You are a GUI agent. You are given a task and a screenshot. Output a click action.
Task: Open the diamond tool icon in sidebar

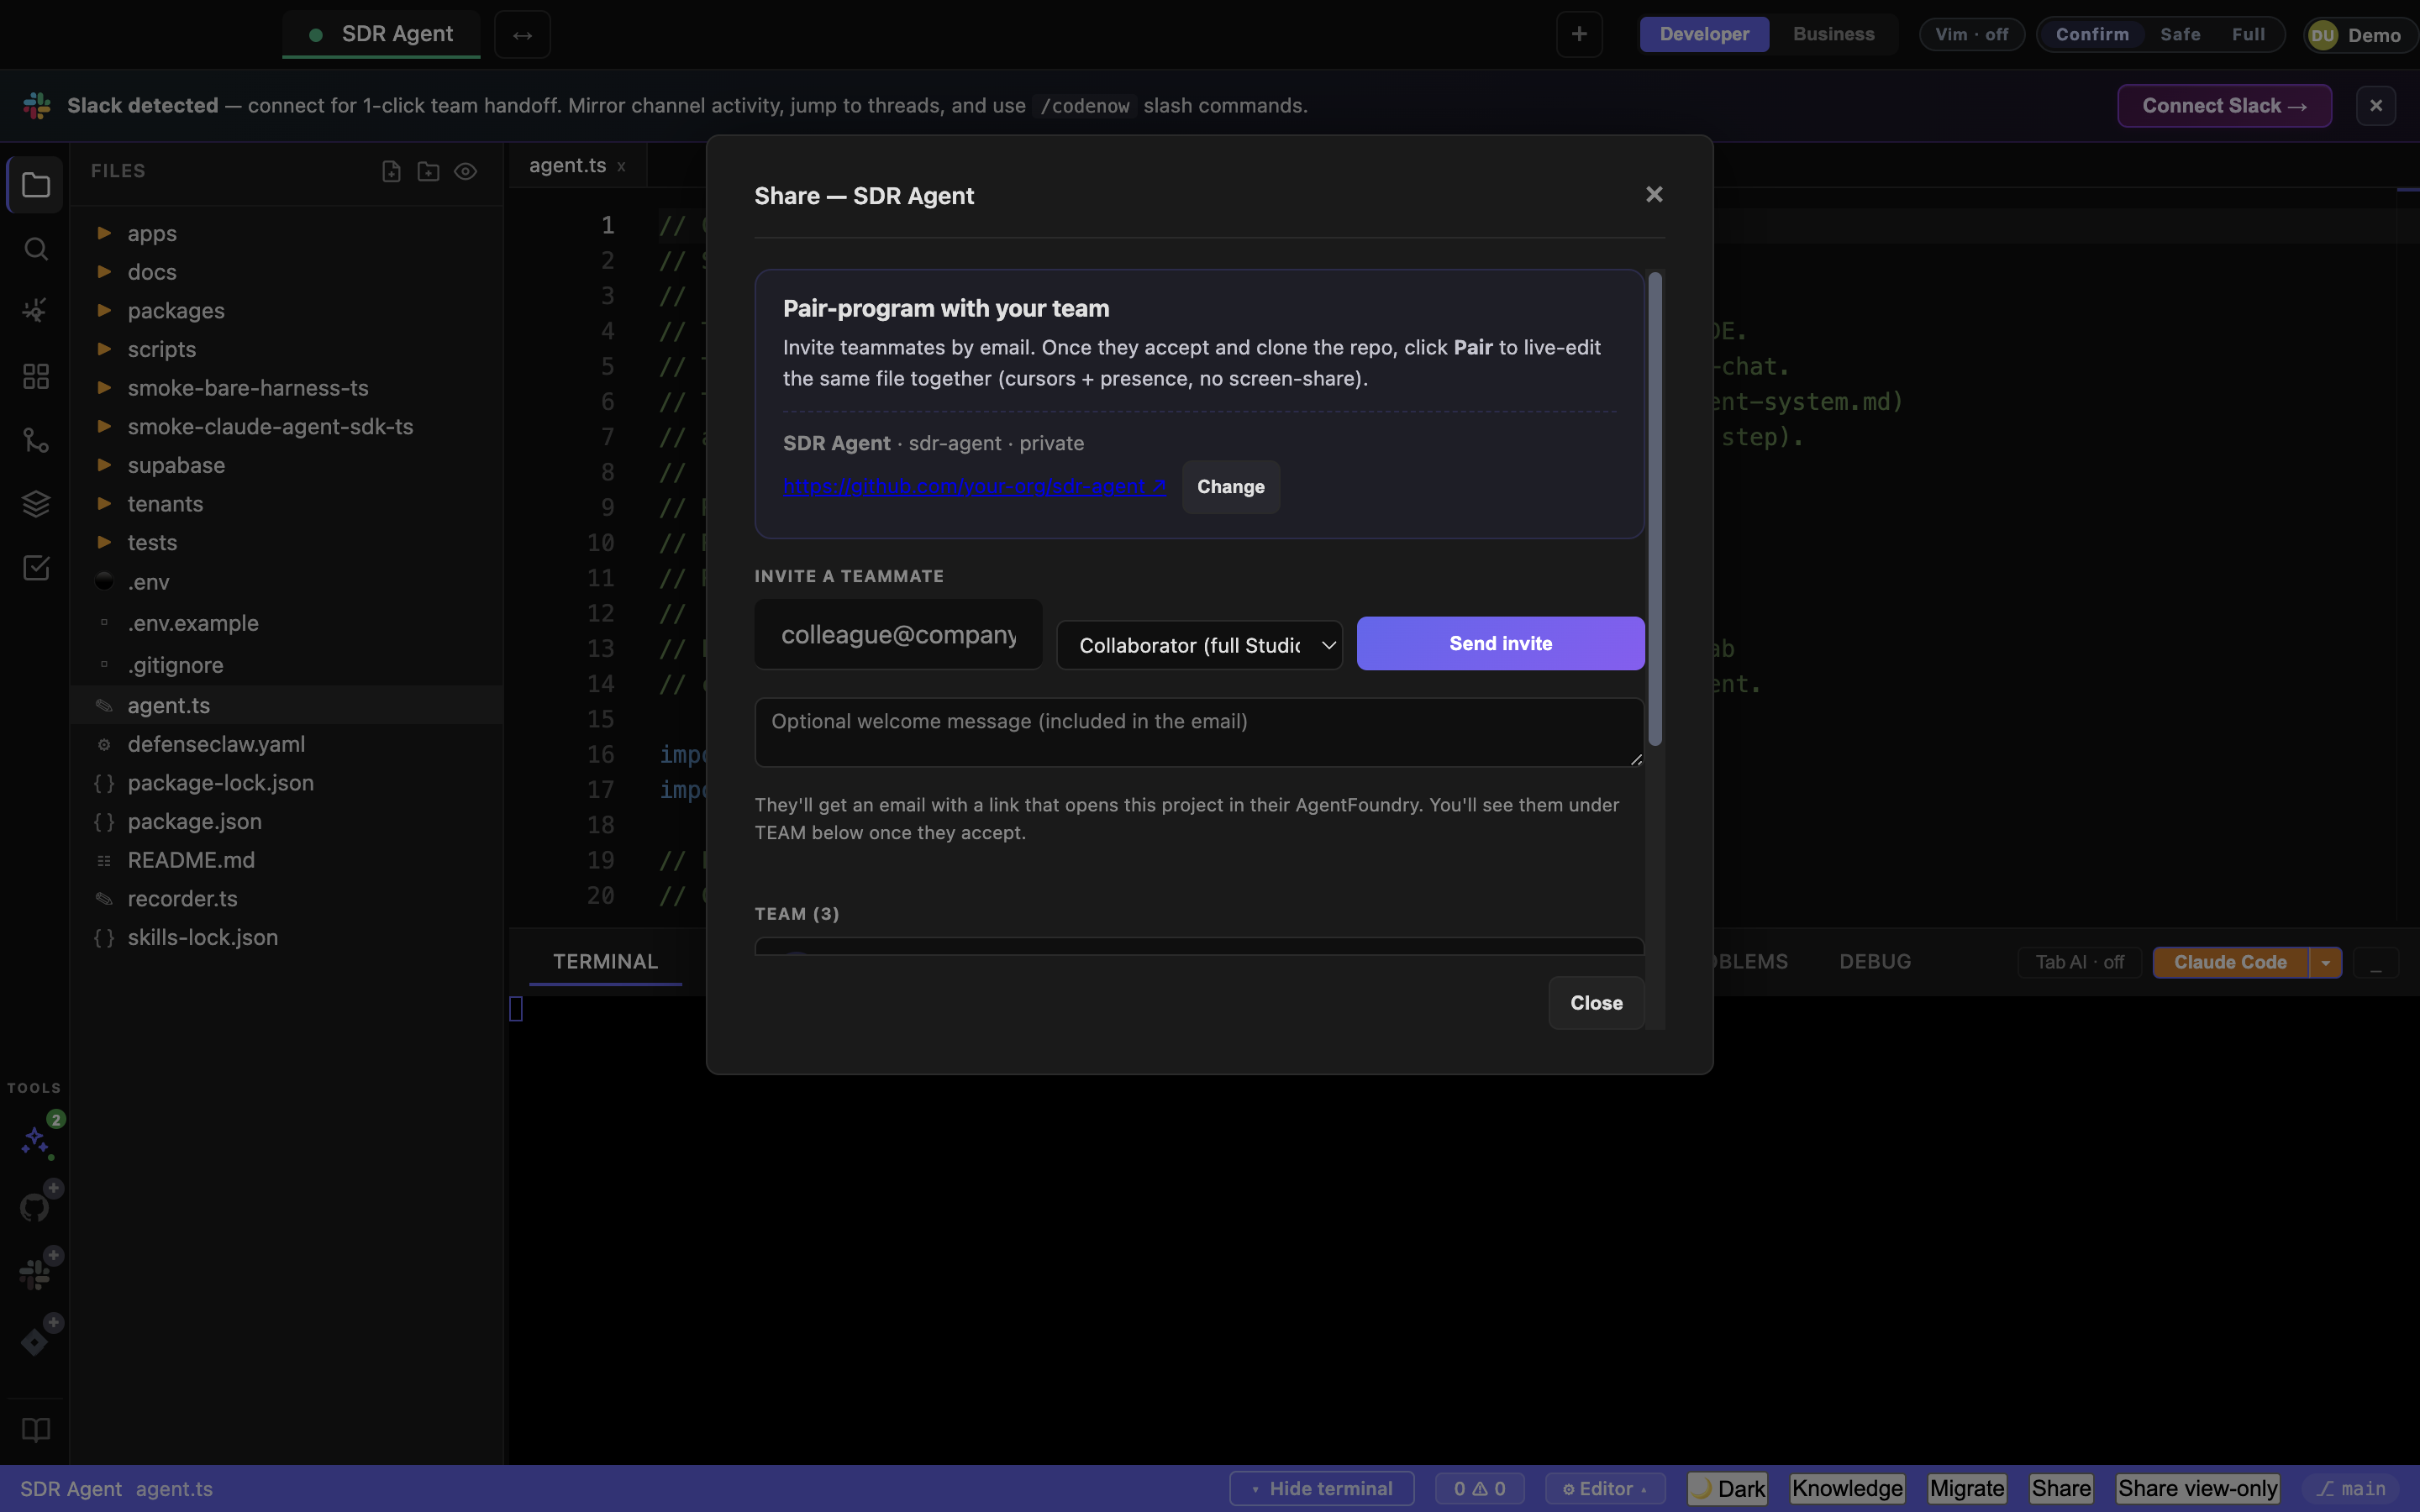pos(35,1341)
